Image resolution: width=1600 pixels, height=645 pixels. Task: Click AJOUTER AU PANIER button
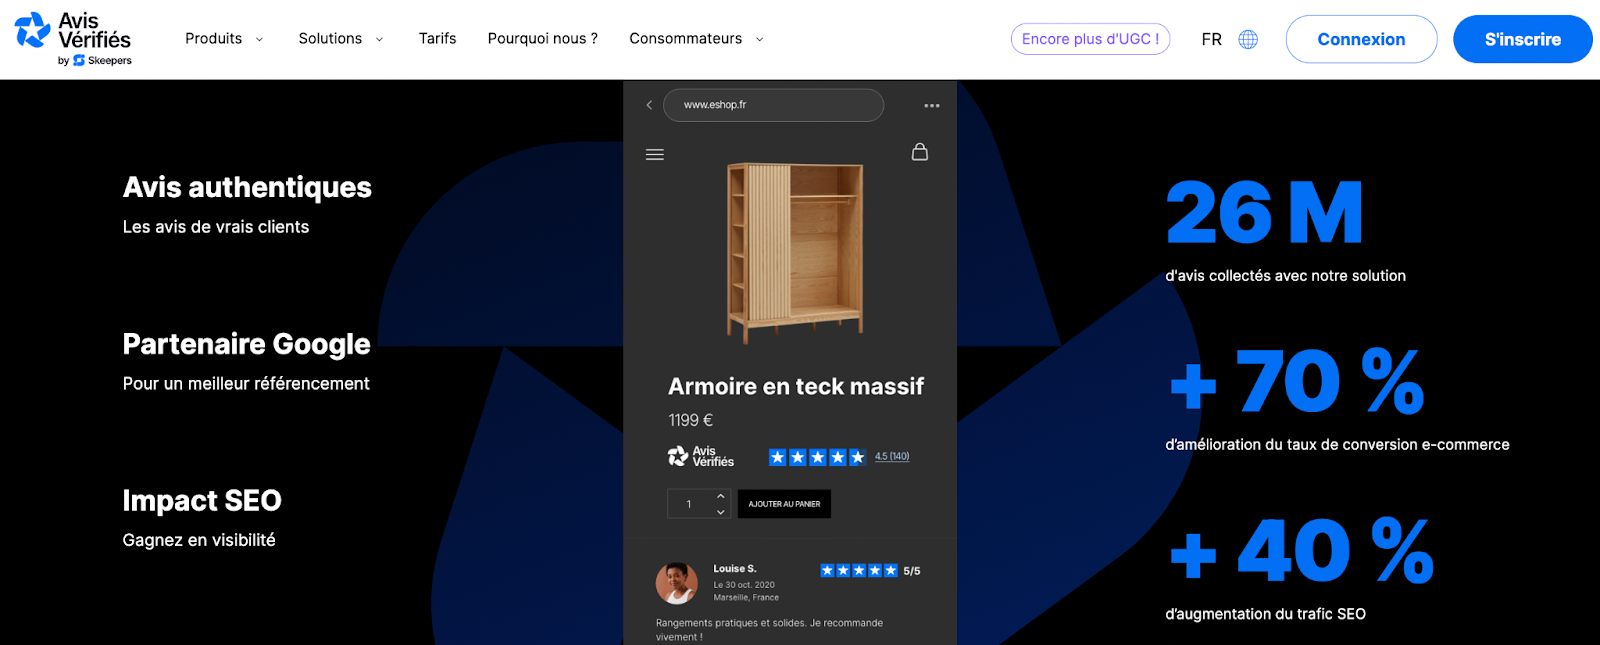784,504
